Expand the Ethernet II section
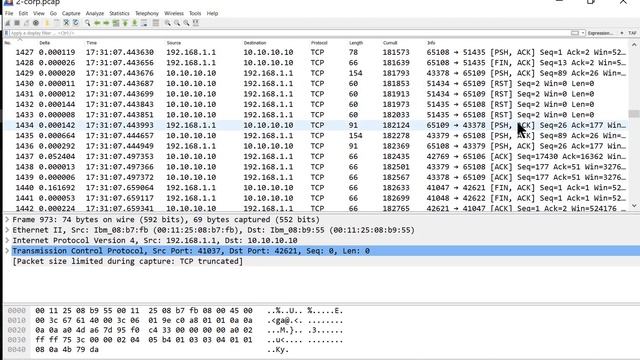Screen dimensions: 640x360 pyautogui.click(x=7, y=230)
